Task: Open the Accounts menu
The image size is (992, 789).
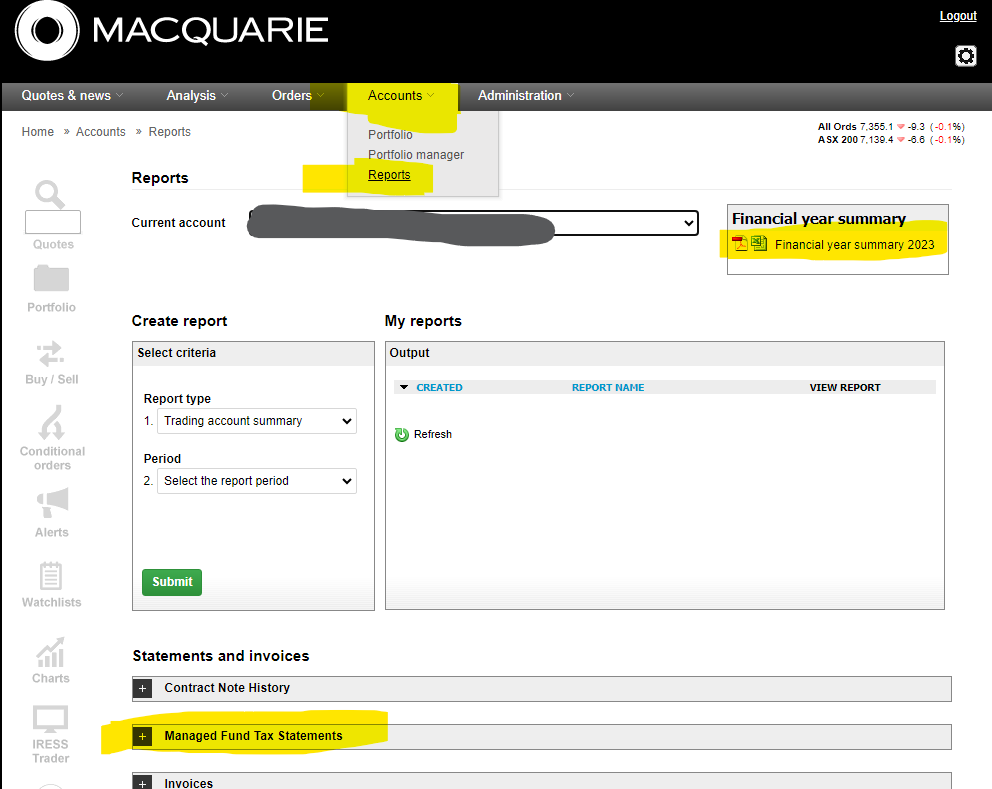Action: 401,96
